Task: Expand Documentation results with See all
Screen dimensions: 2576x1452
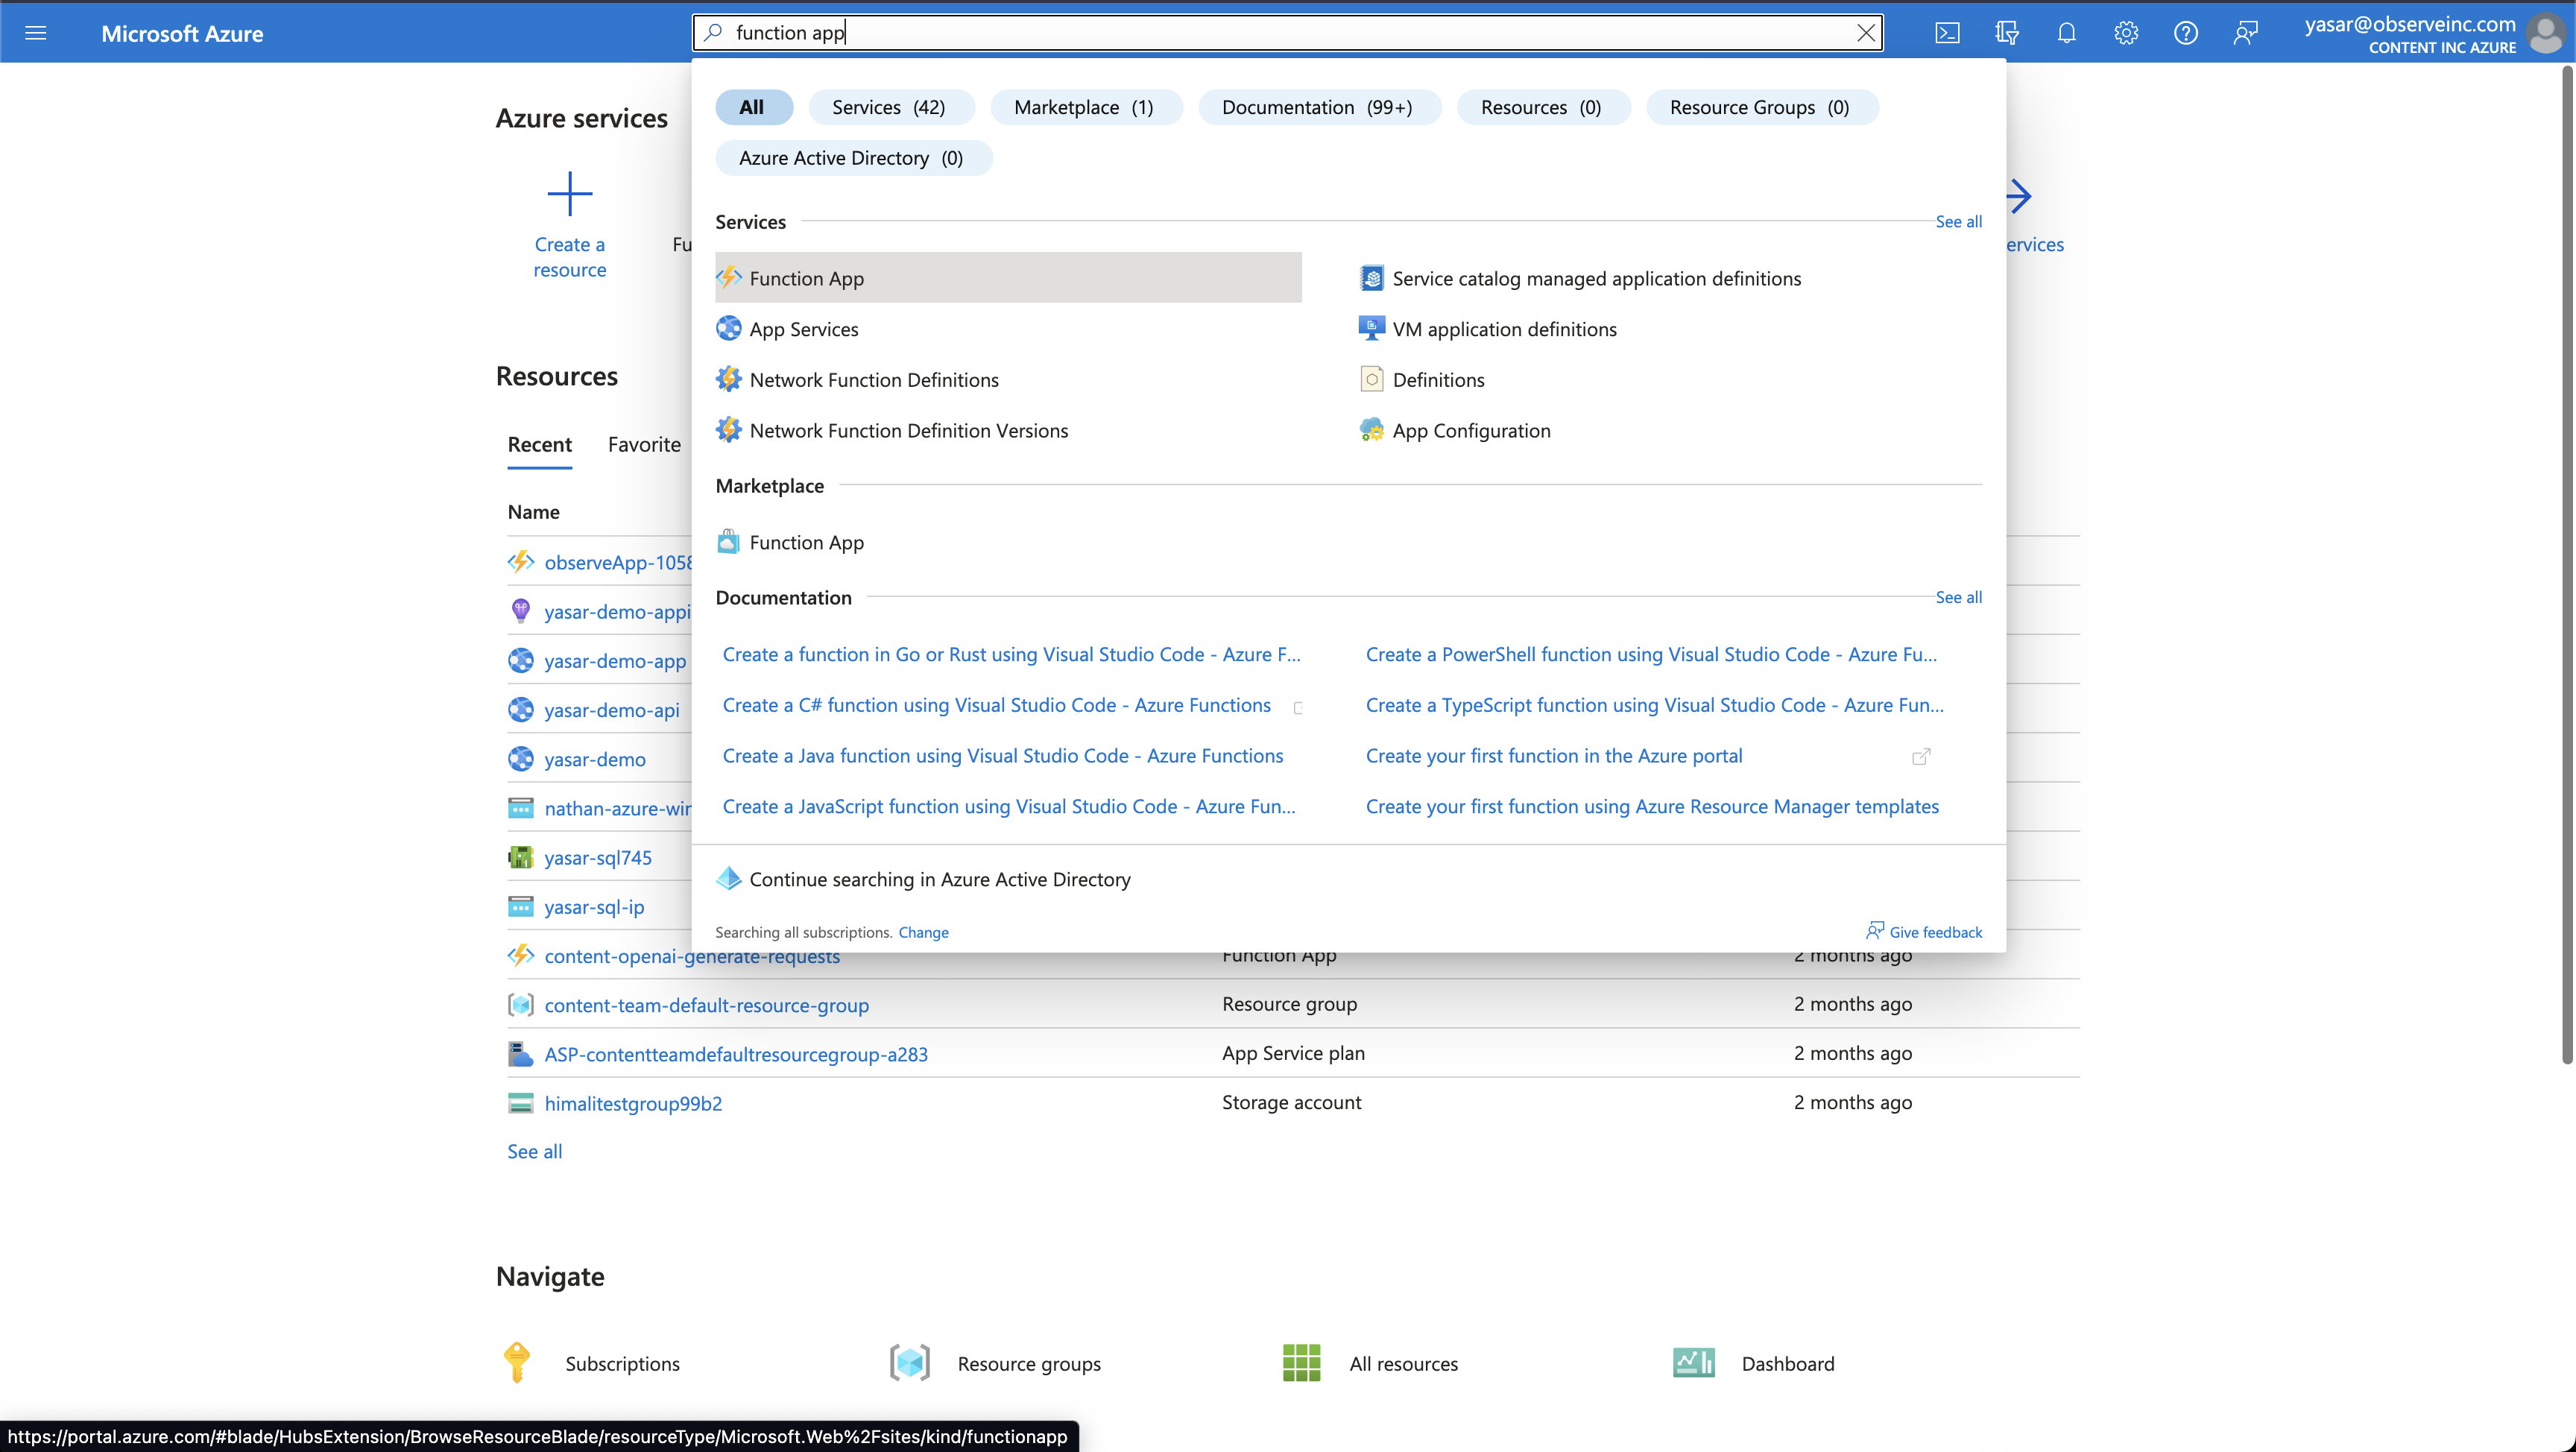Action: point(1958,597)
